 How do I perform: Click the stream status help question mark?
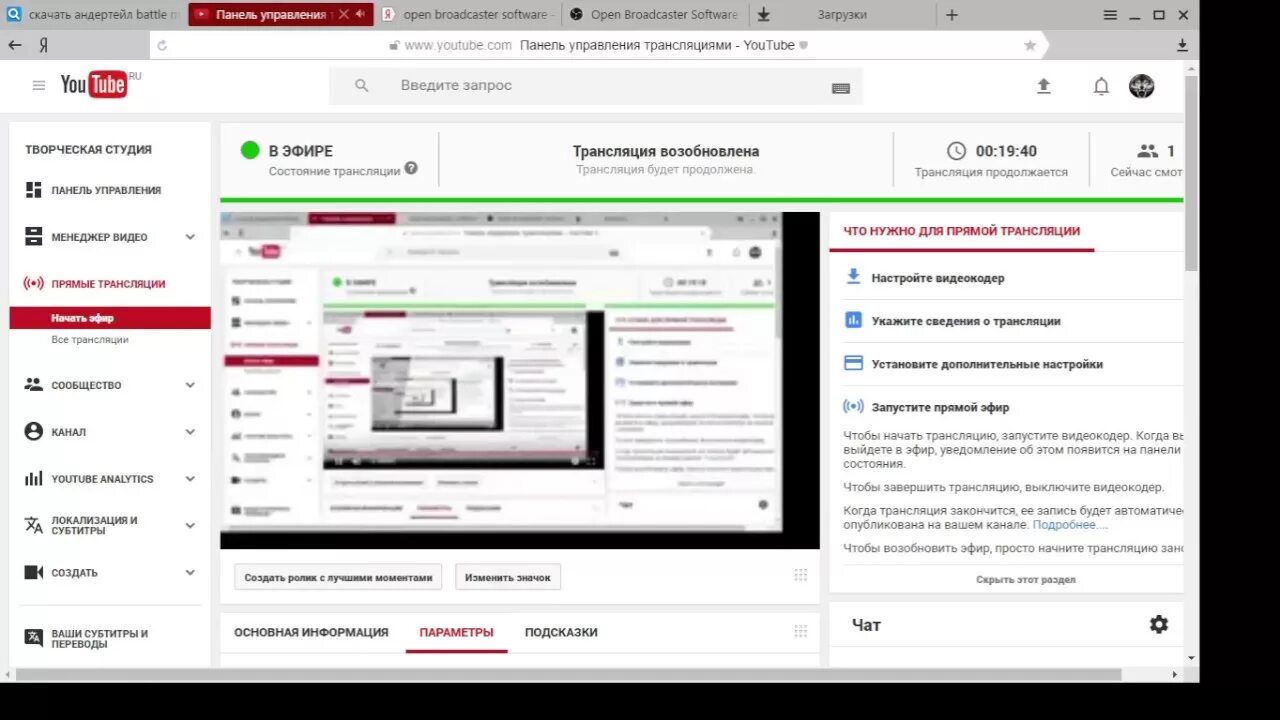point(411,169)
